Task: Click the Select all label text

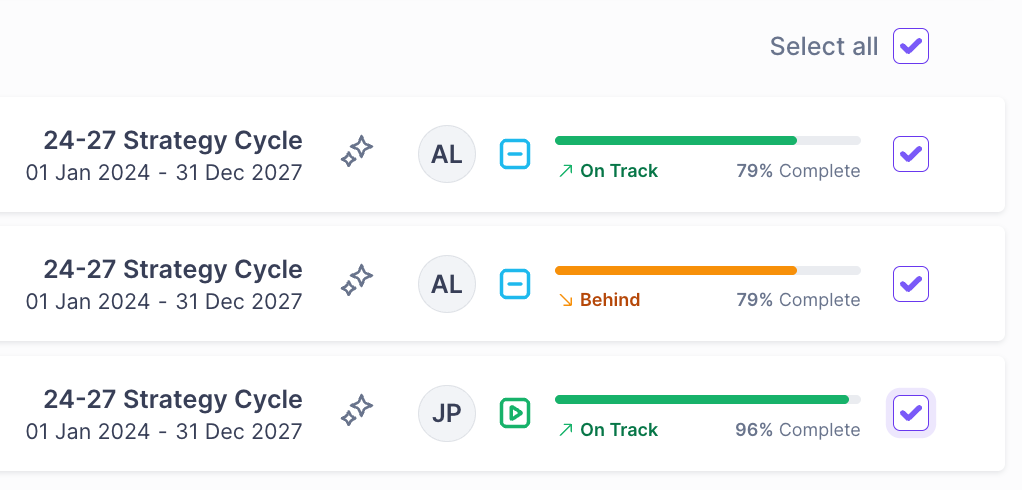Action: (824, 46)
